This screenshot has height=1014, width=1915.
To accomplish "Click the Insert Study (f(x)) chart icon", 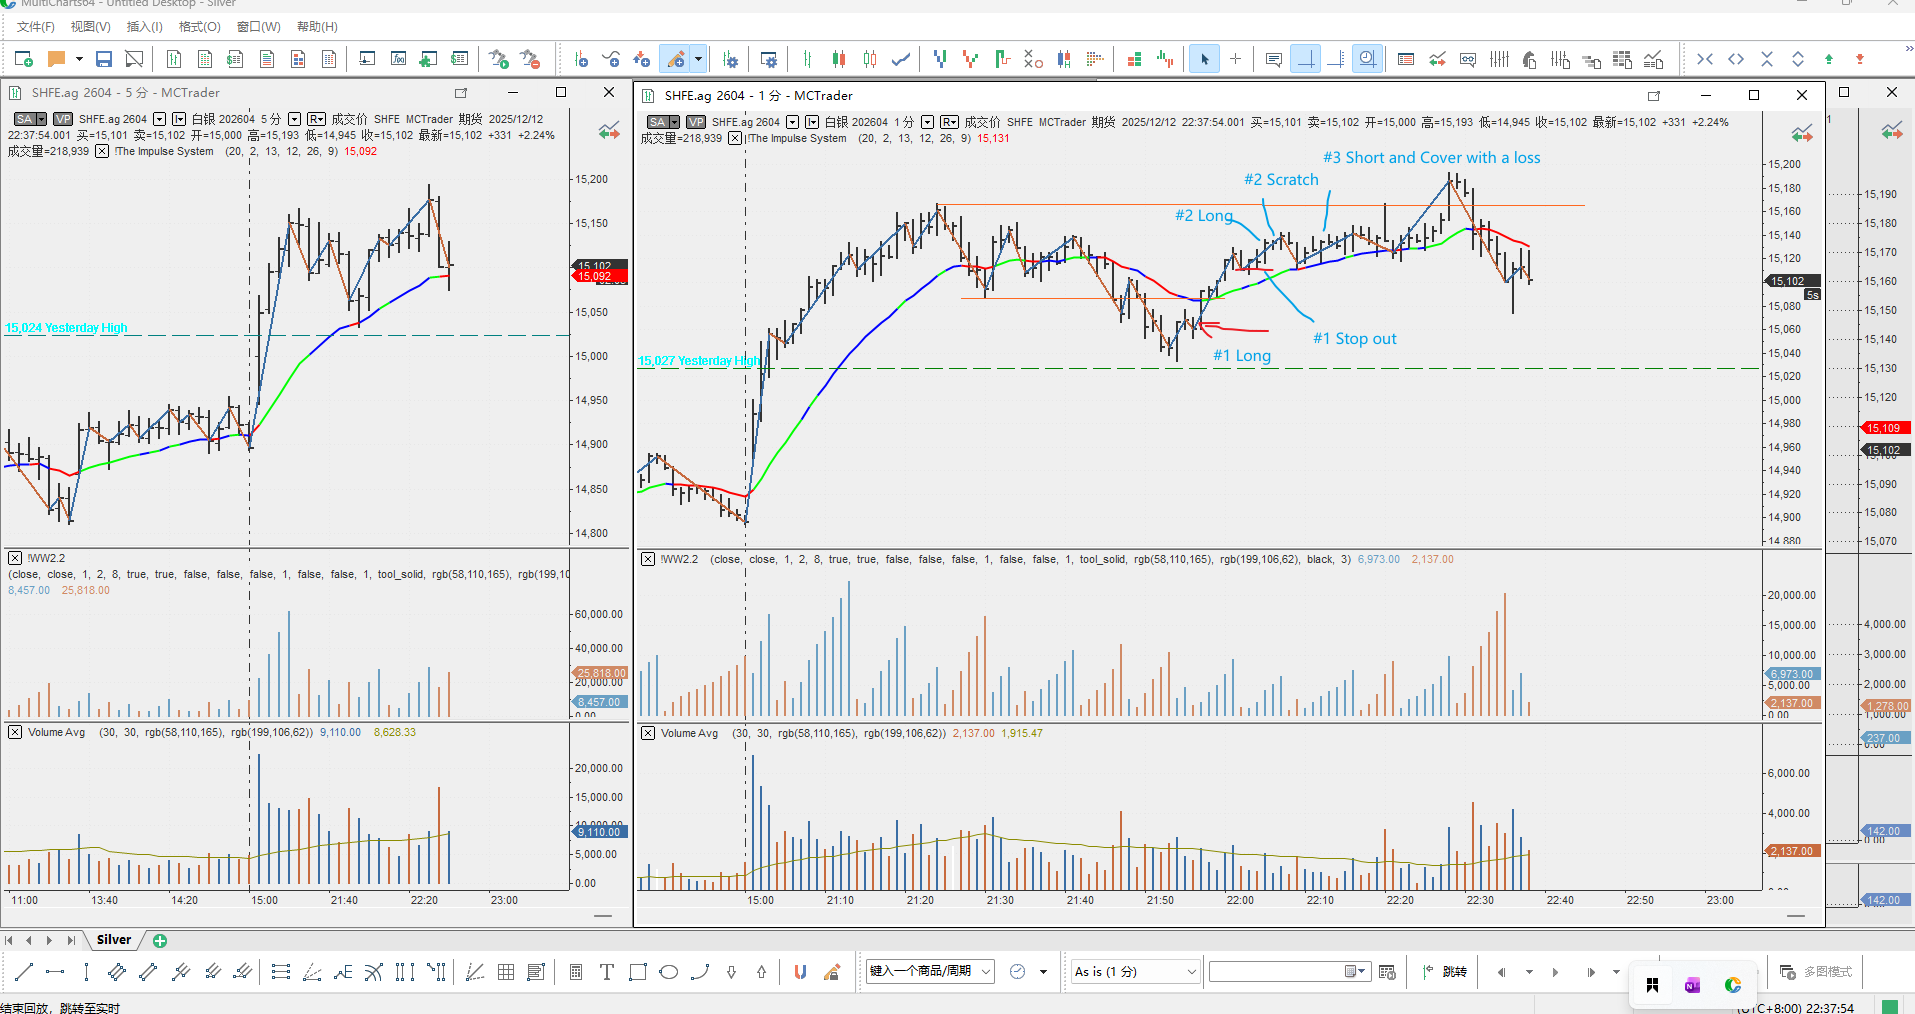I will tap(398, 59).
